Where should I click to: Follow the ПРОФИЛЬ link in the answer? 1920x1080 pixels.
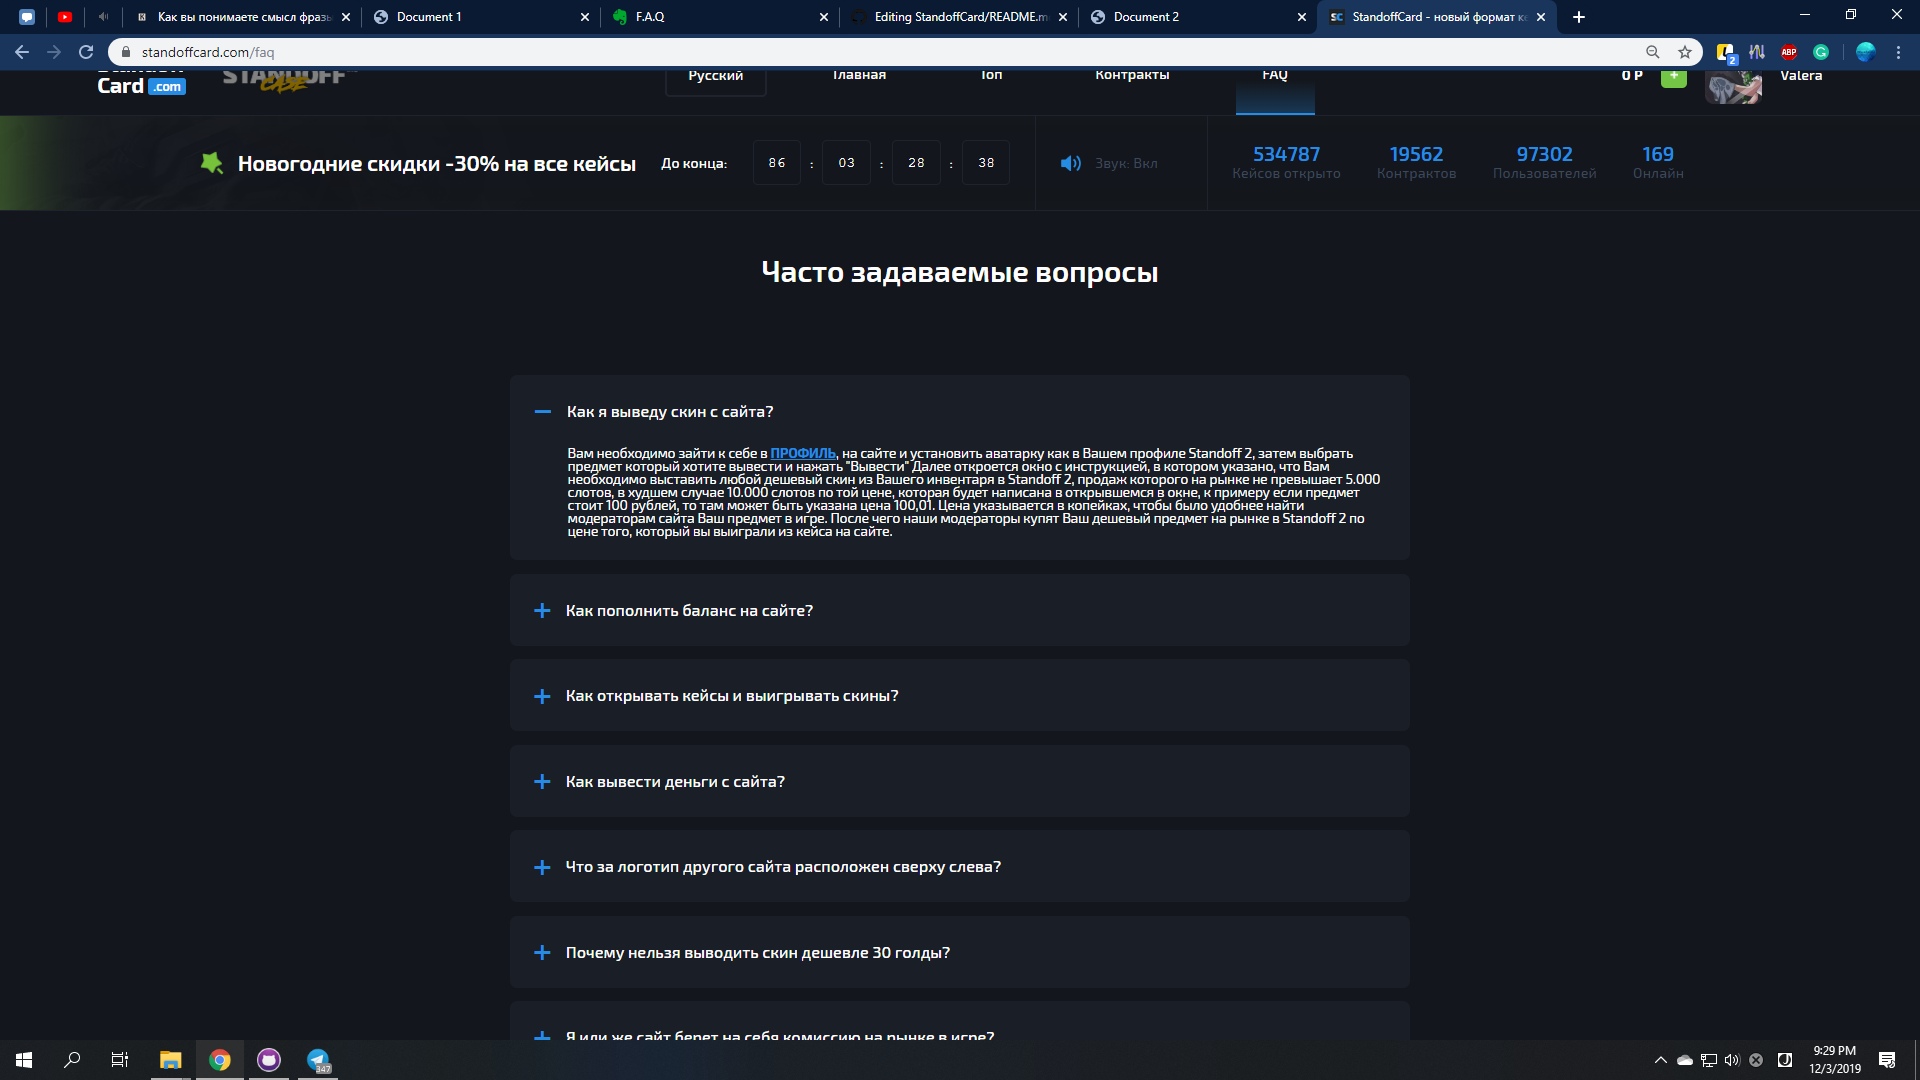tap(802, 453)
